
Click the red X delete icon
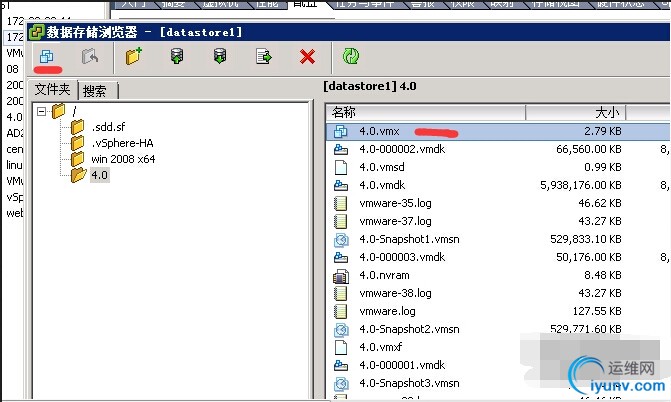[x=307, y=57]
